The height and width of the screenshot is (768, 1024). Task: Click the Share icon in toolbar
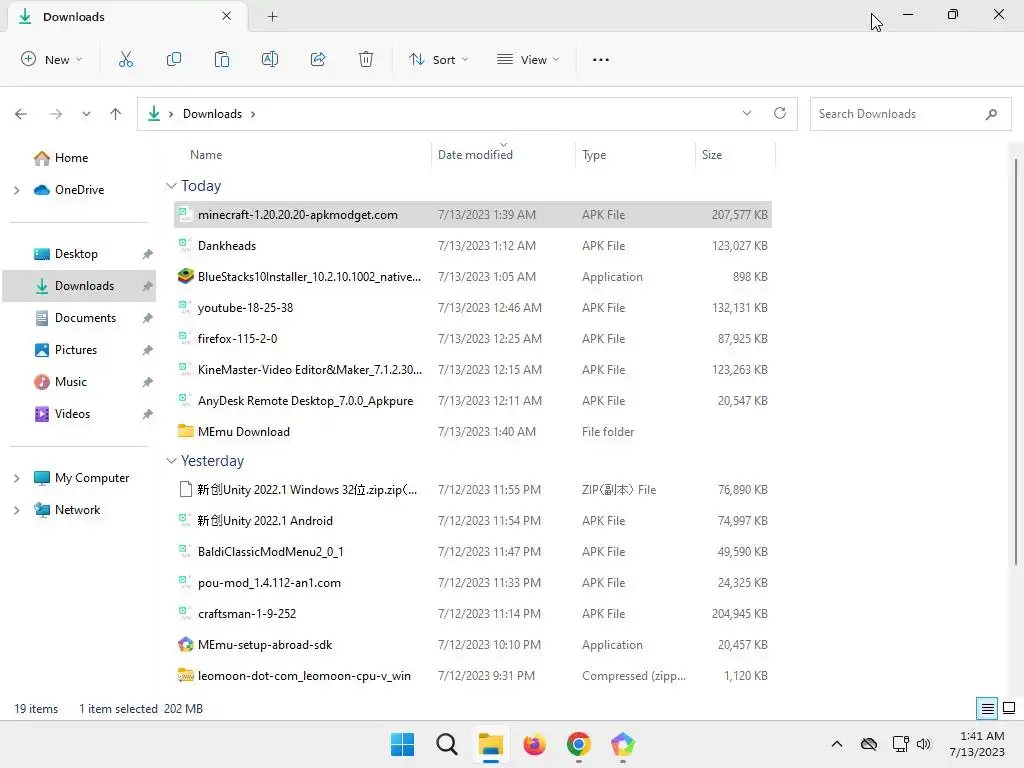[318, 59]
